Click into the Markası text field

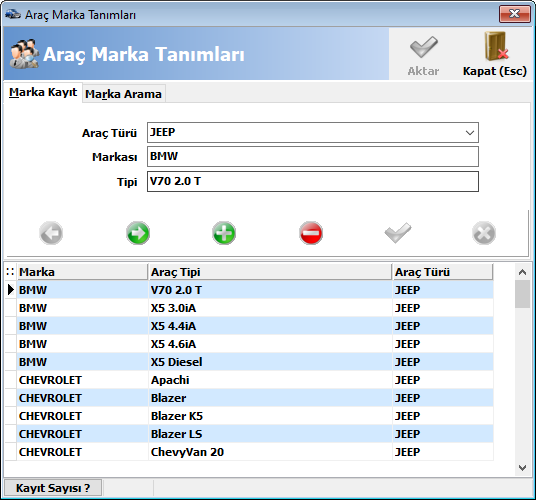pyautogui.click(x=313, y=157)
